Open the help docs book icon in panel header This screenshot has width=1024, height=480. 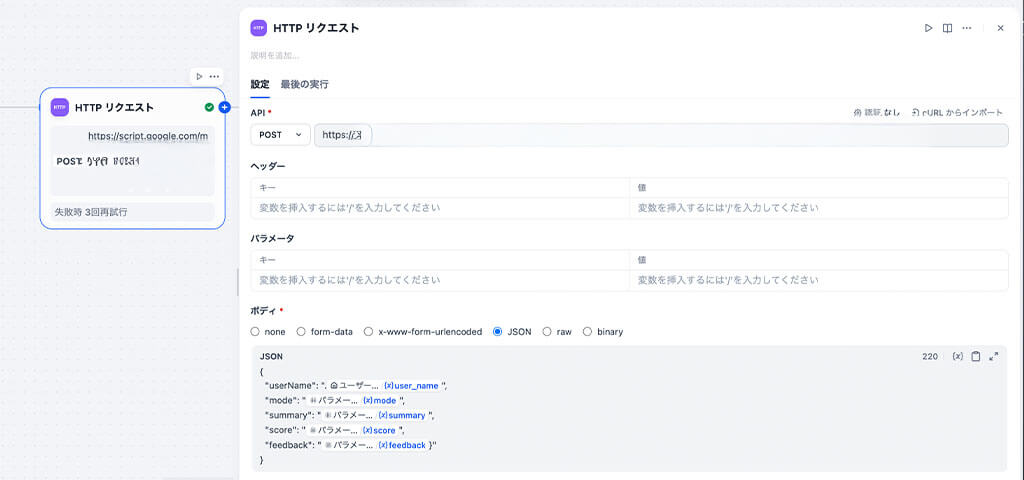pos(947,28)
